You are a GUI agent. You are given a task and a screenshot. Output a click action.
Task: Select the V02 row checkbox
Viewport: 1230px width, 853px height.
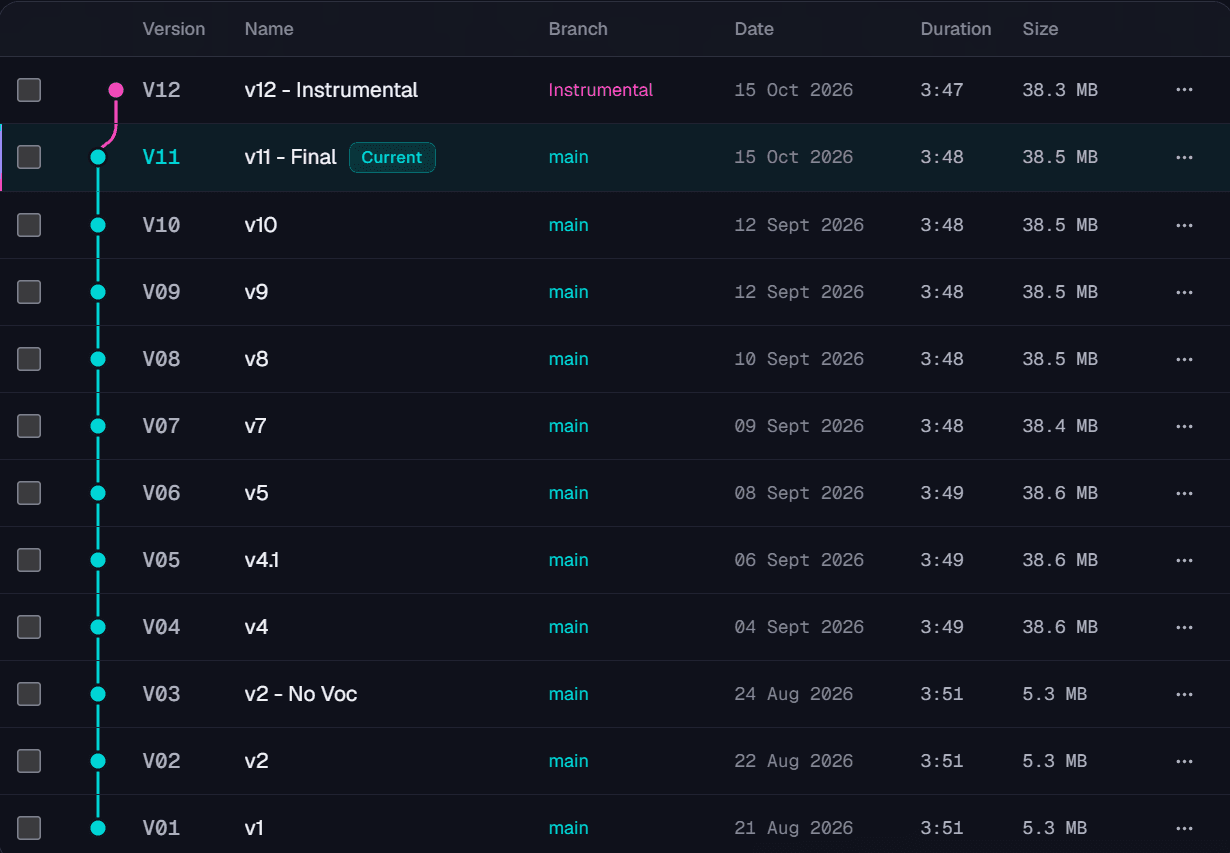click(29, 761)
